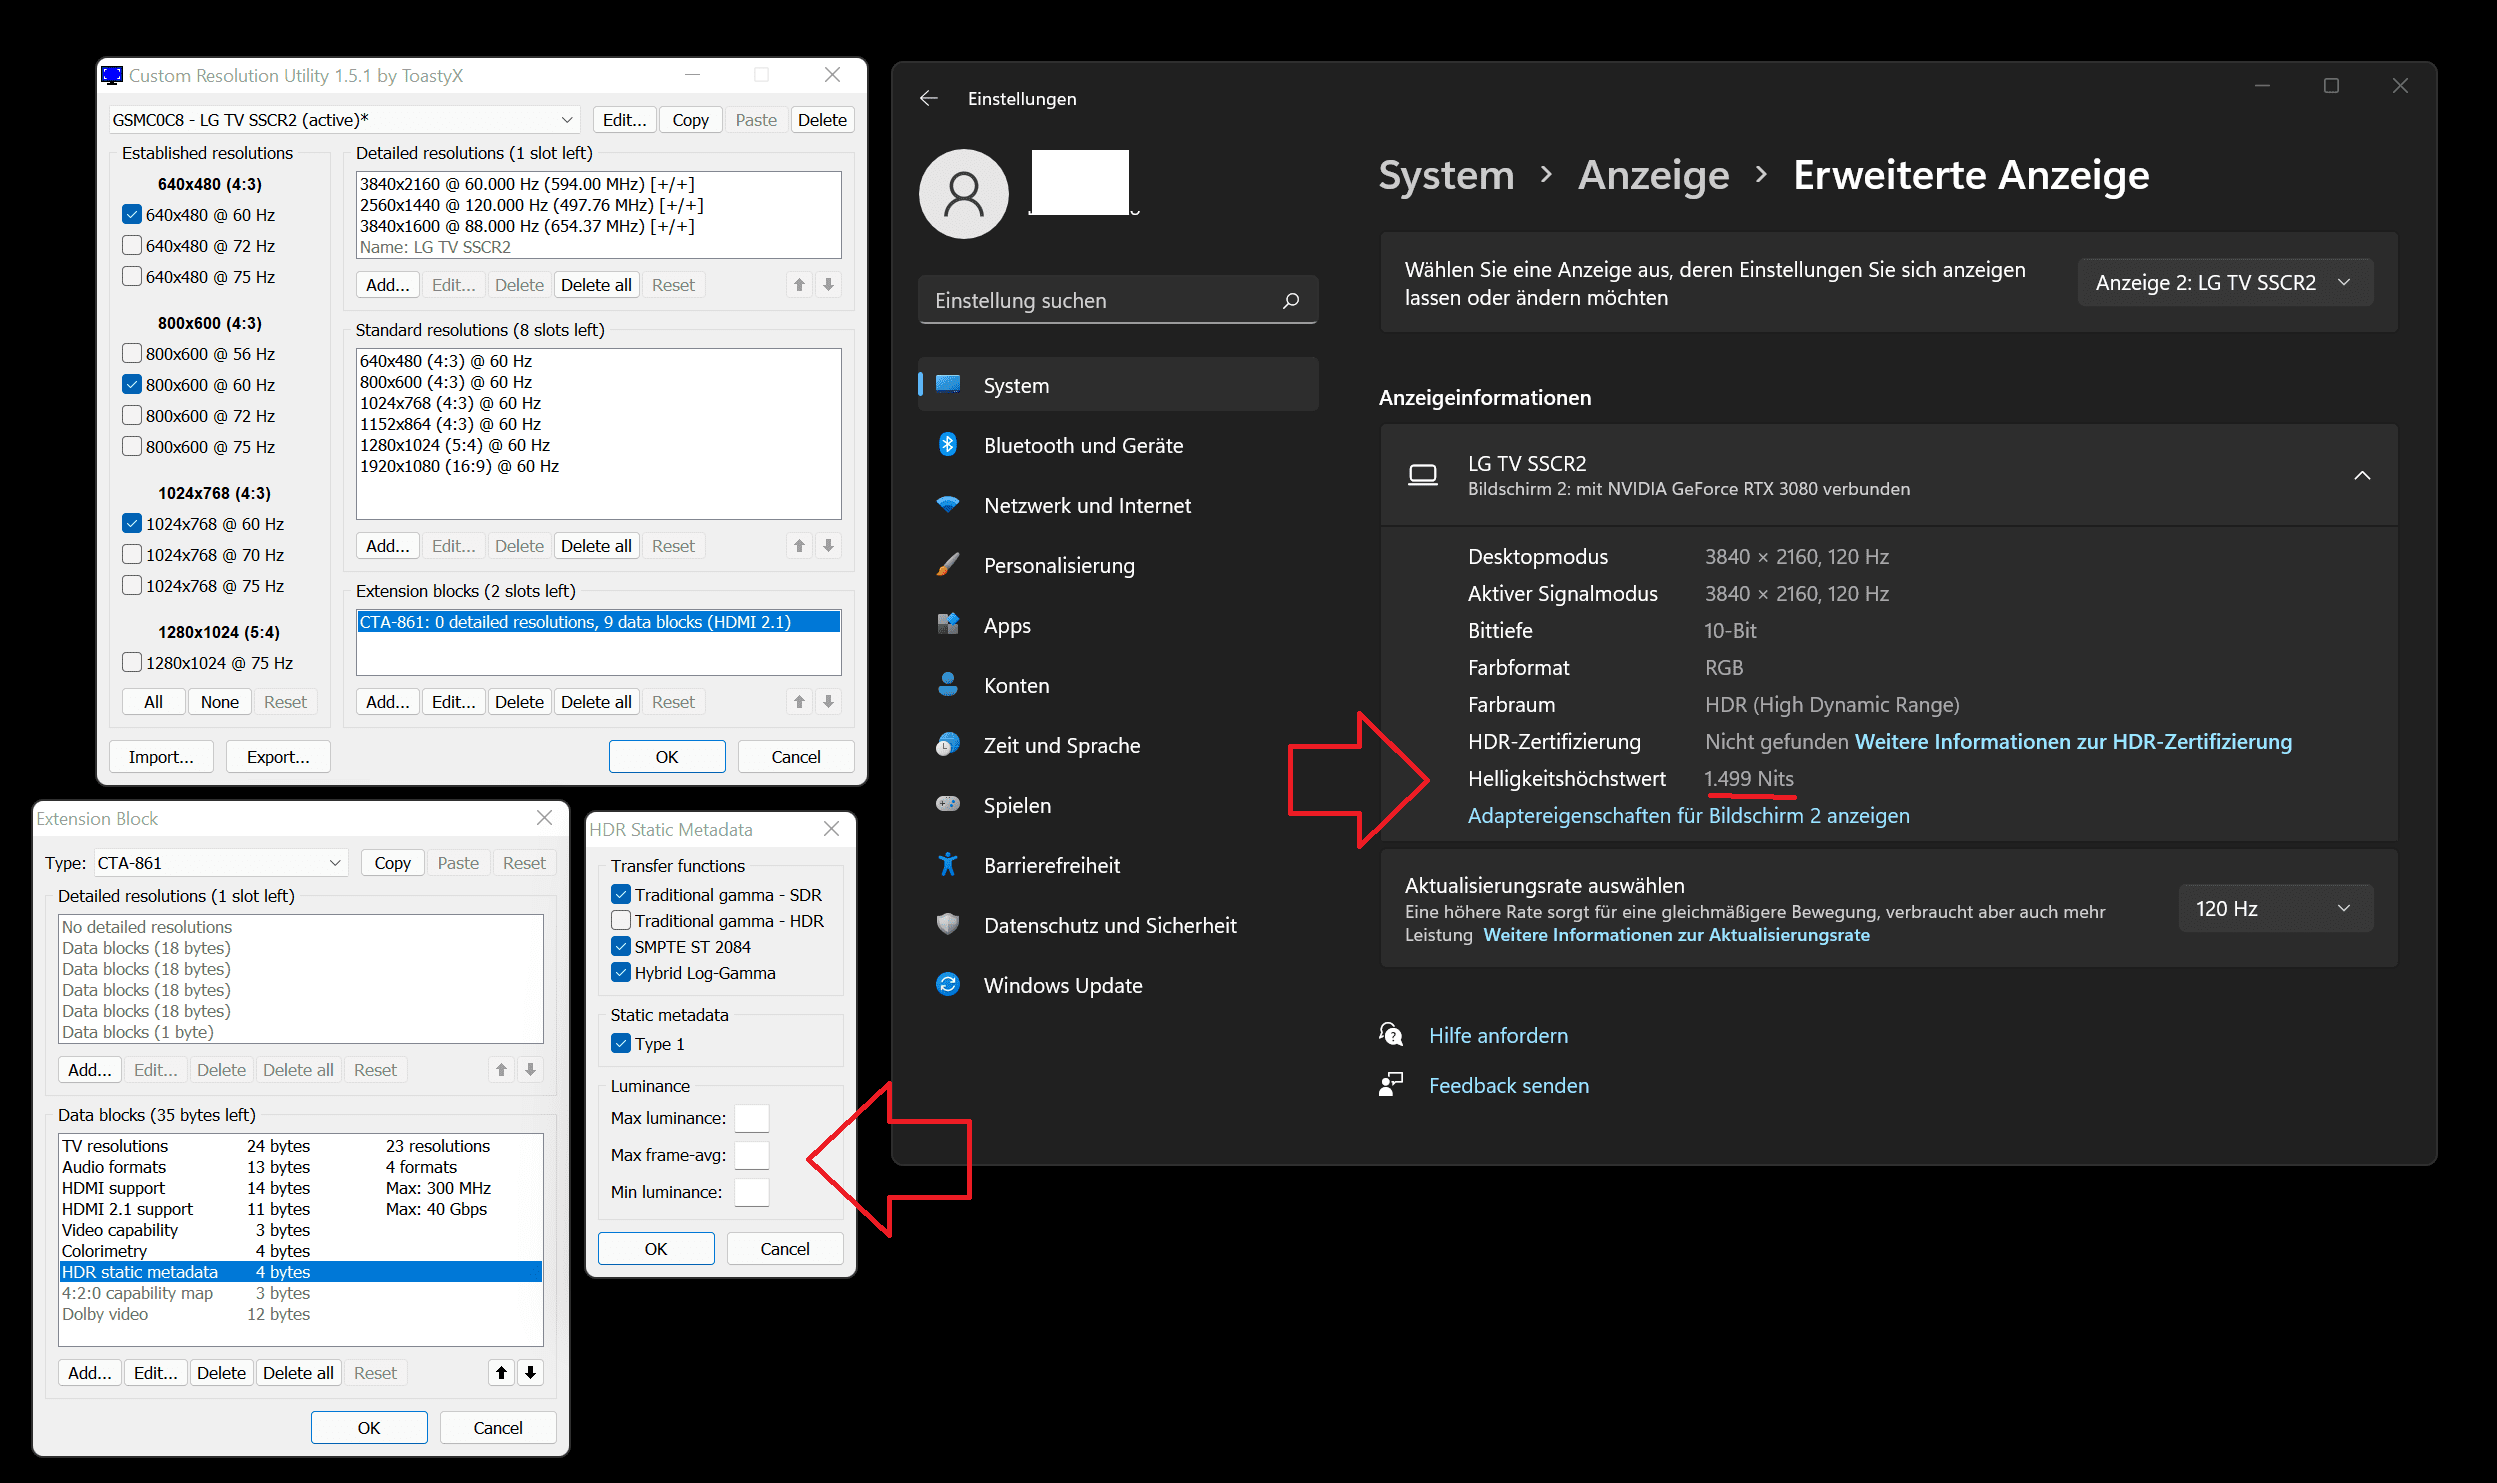Collapse the LG TV SSCR2 info panel
The width and height of the screenshot is (2497, 1483).
(2362, 476)
